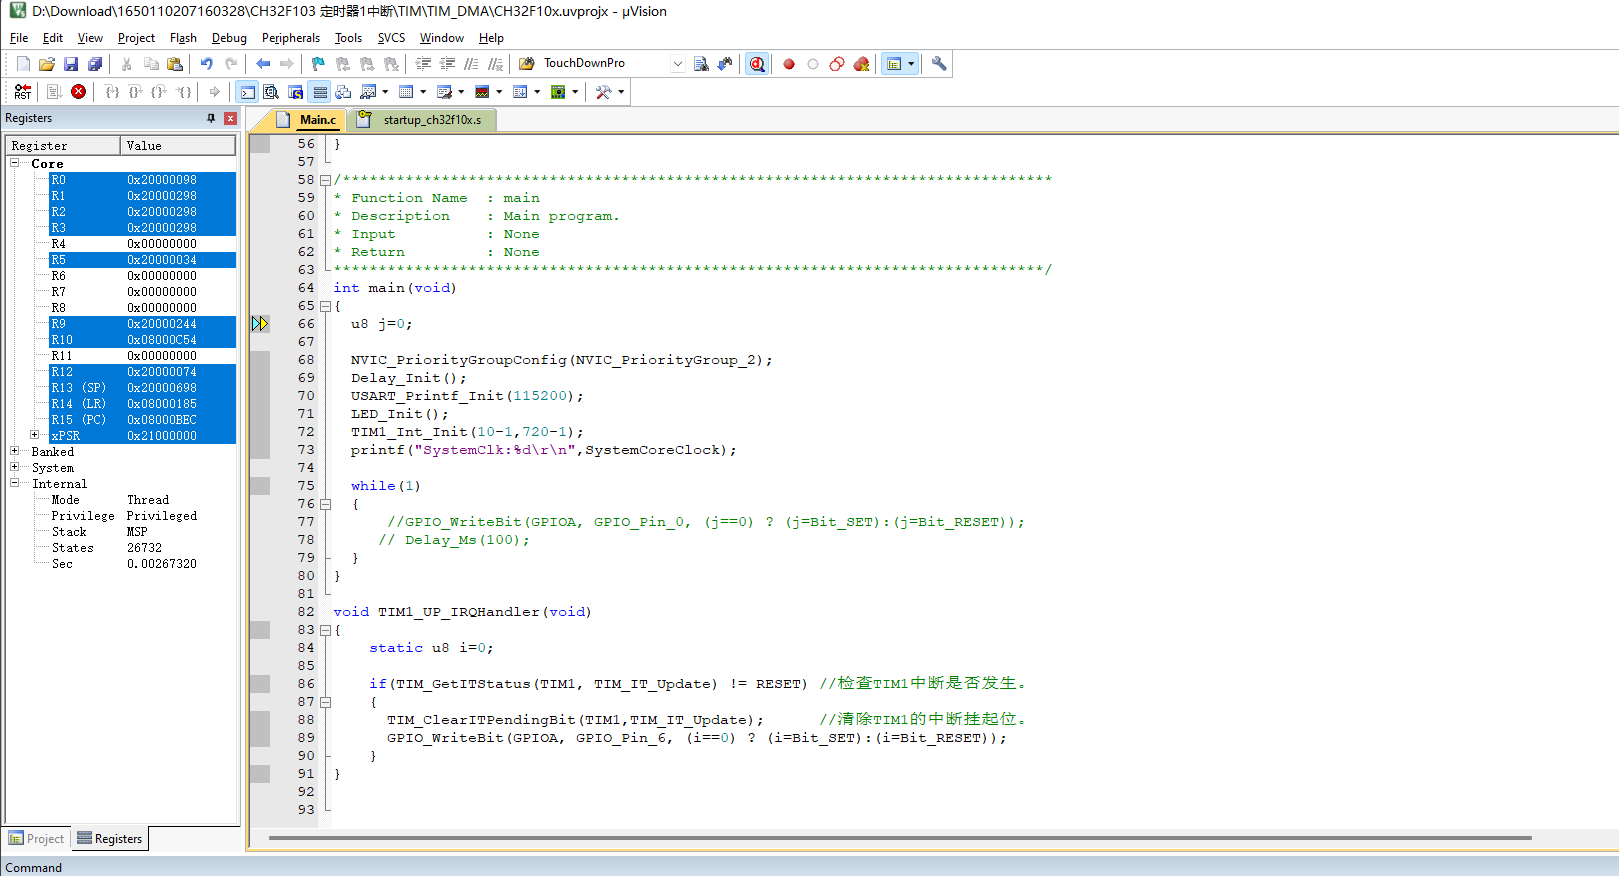Expand the System register group
Image resolution: width=1619 pixels, height=876 pixels.
pos(15,467)
